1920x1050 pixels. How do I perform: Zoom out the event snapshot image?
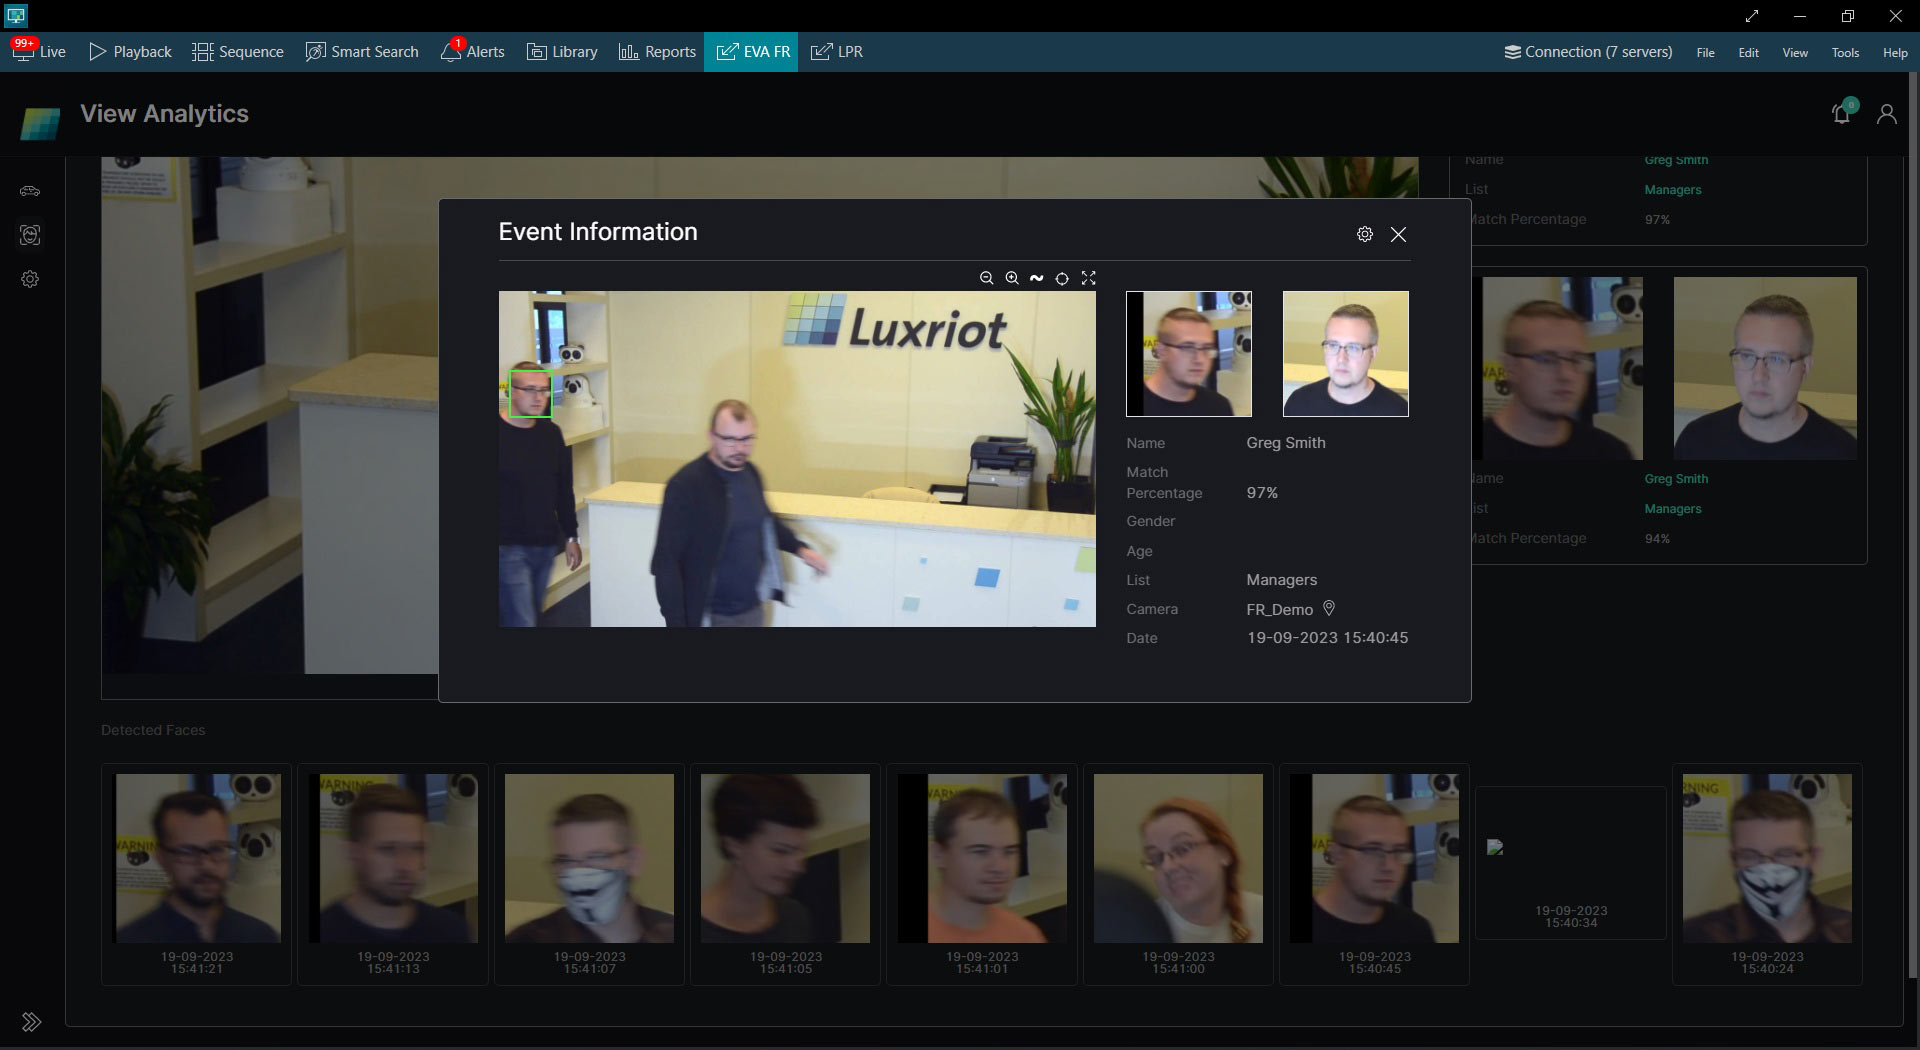click(986, 278)
